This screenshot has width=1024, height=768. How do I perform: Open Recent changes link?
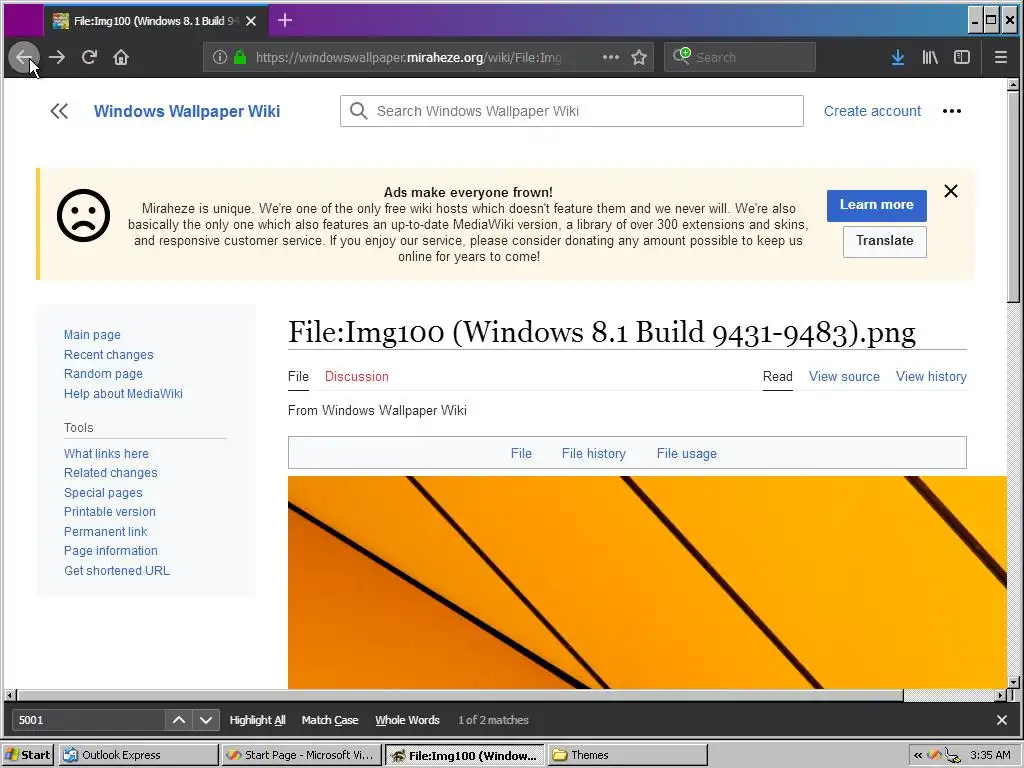coord(108,355)
